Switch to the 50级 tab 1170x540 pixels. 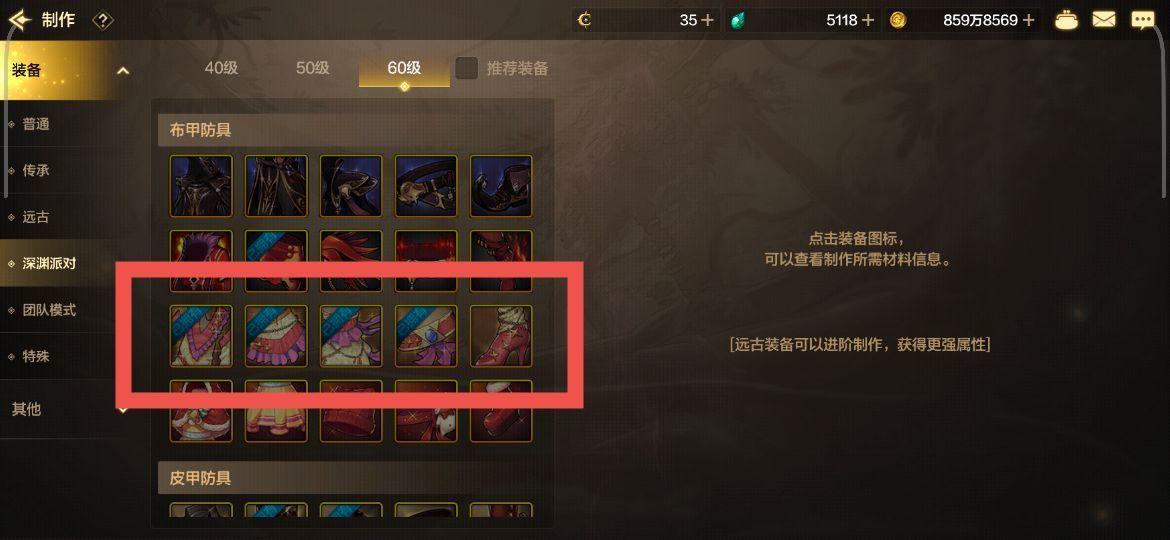point(313,68)
